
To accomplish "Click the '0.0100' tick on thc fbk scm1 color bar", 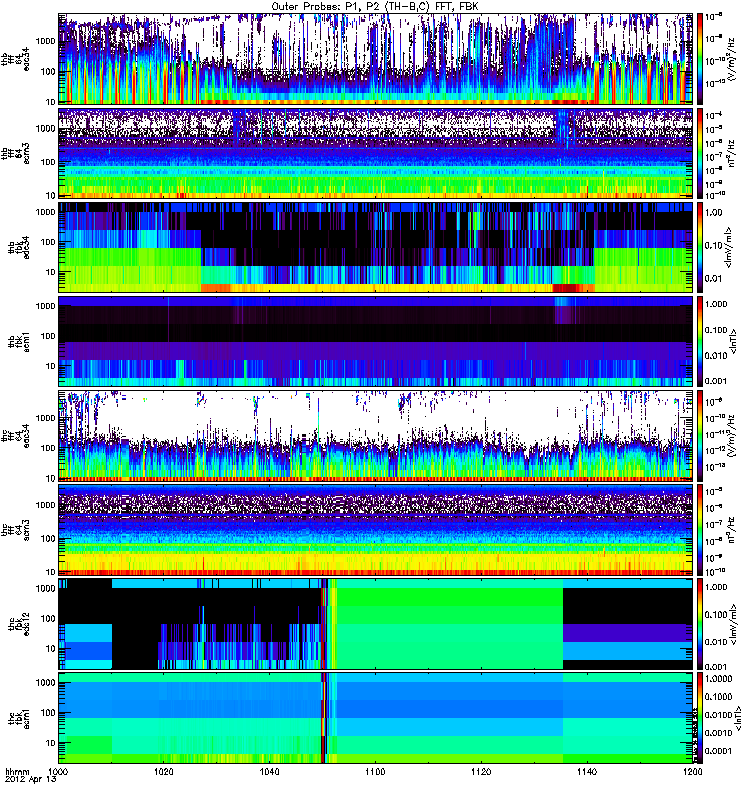I will pos(719,715).
